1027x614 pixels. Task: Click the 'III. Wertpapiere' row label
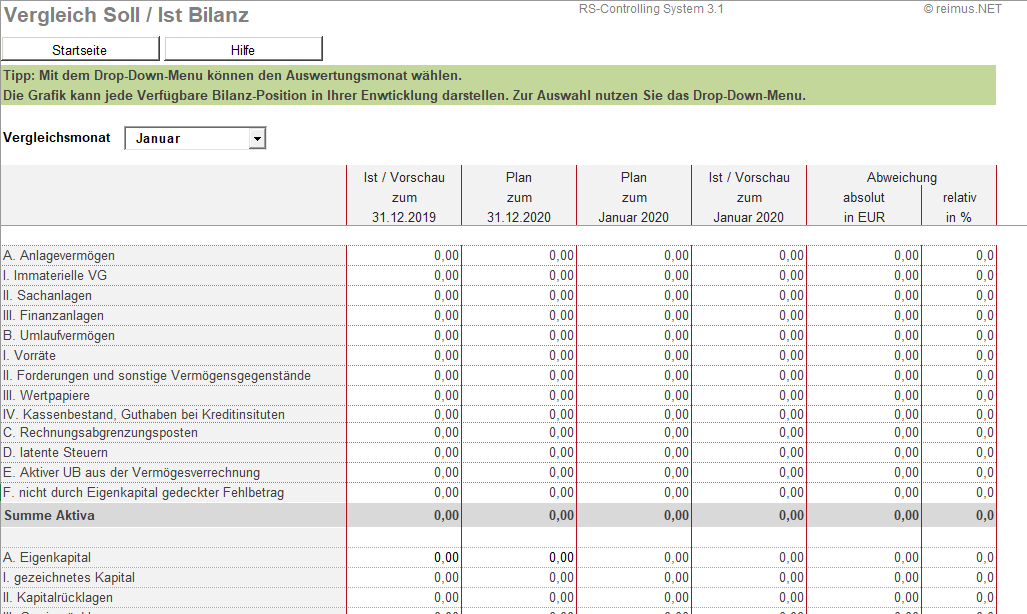pyautogui.click(x=50, y=395)
